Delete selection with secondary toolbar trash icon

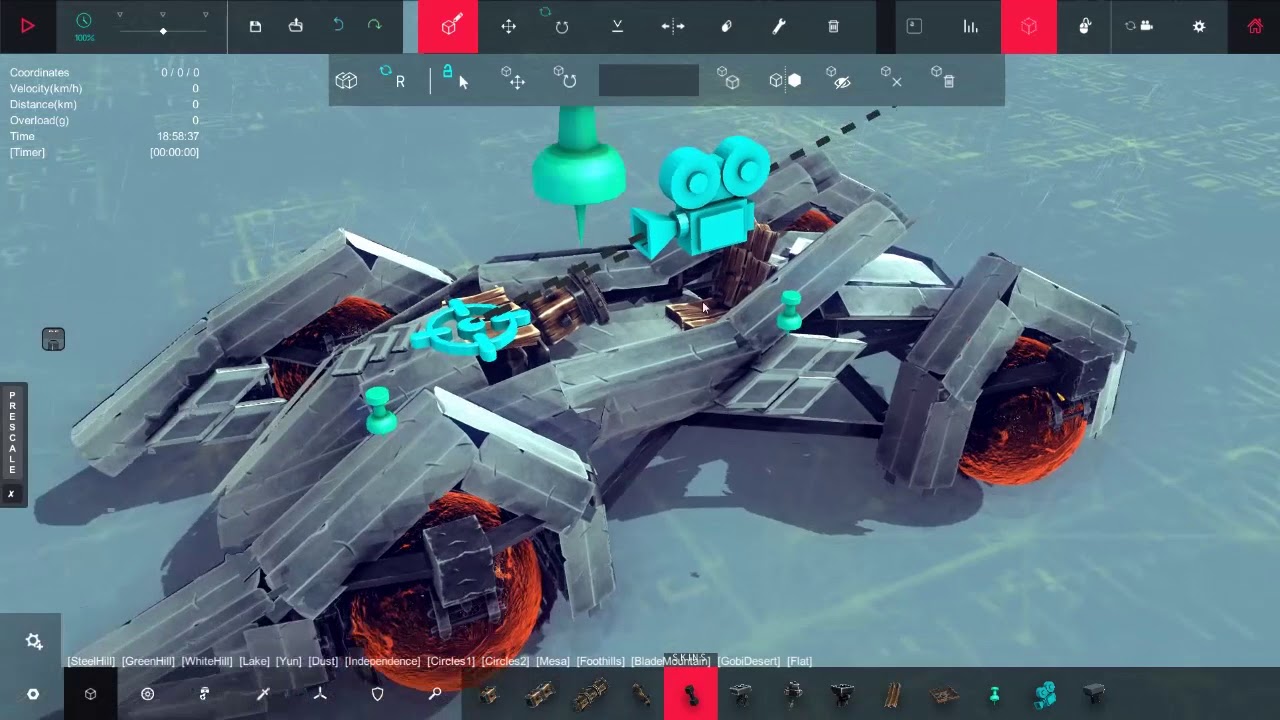pyautogui.click(x=944, y=78)
